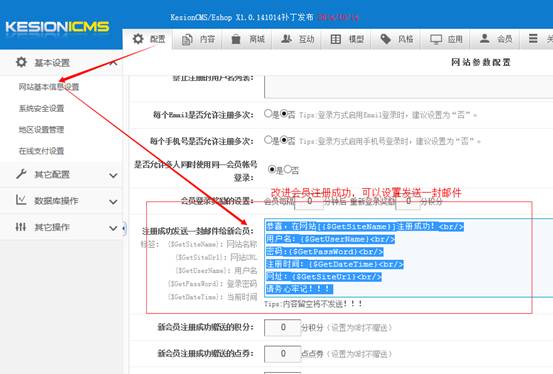Image resolution: width=553 pixels, height=374 pixels.
Task: Select 是 for Email multiple registration
Action: tap(268, 114)
